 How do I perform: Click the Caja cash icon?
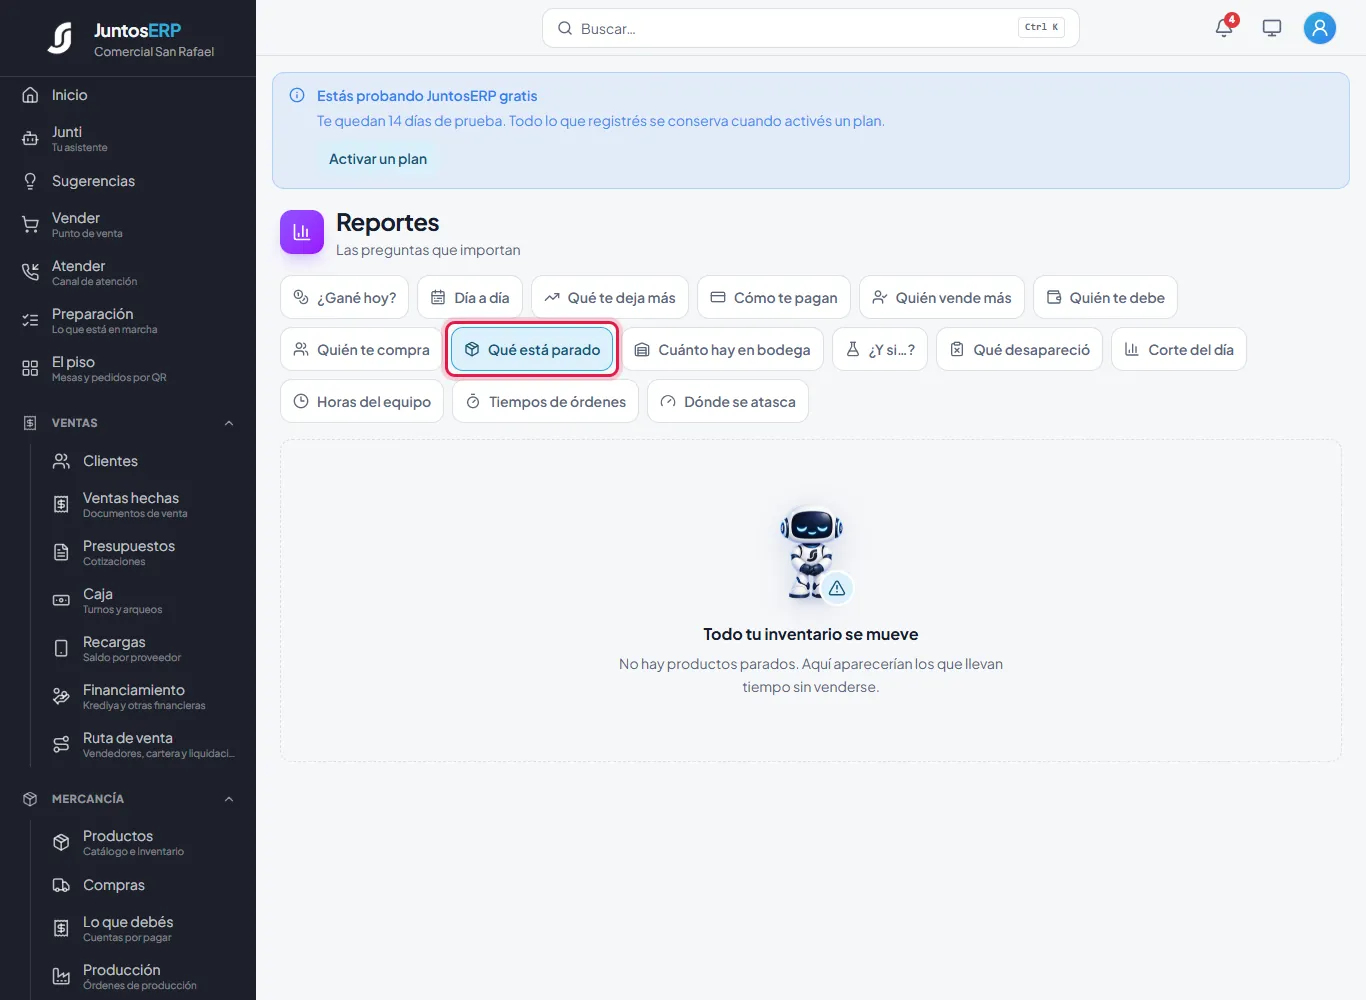[61, 601]
